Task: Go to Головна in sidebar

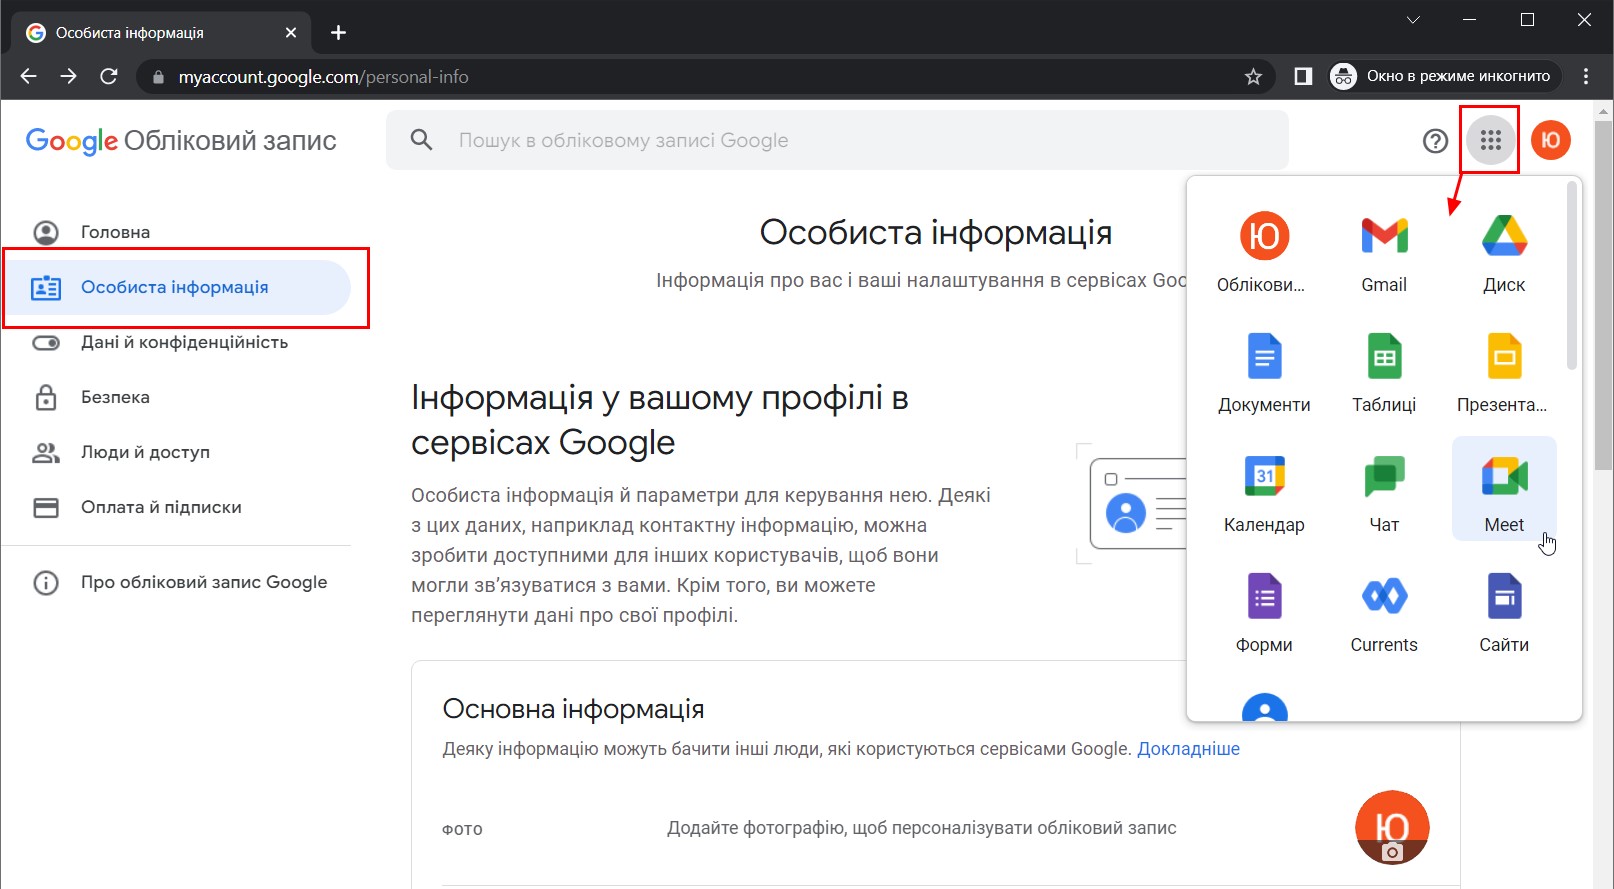Action: (x=176, y=232)
